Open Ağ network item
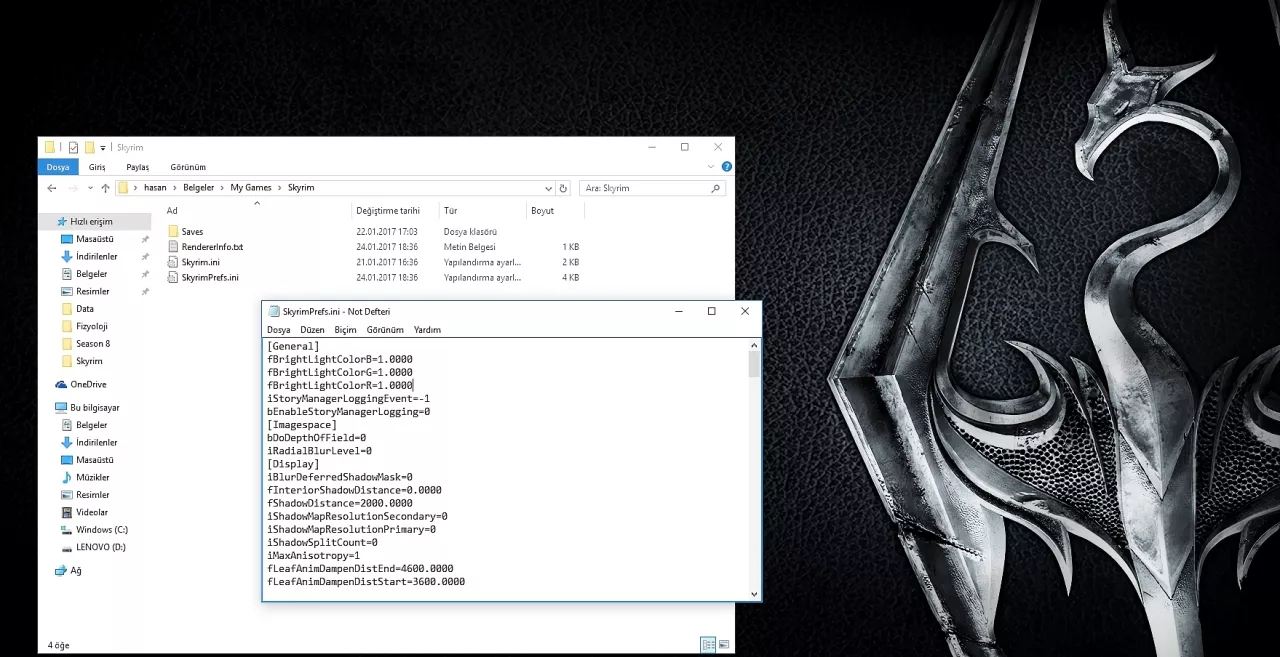Screen dimensions: 1280x657 75,570
